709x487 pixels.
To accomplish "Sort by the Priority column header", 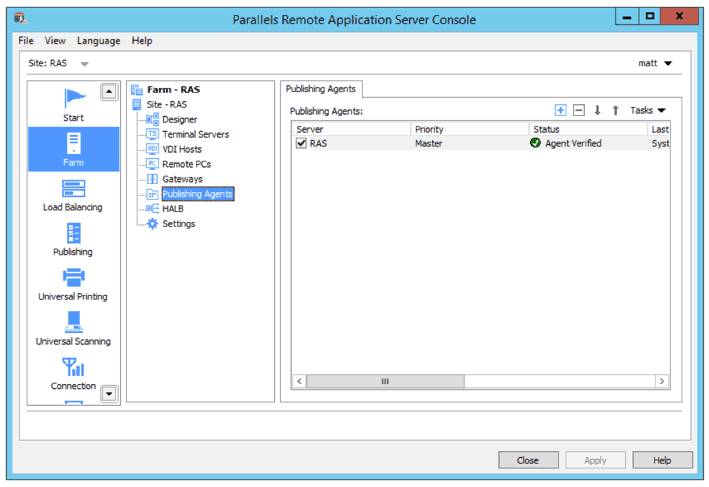I will point(469,129).
